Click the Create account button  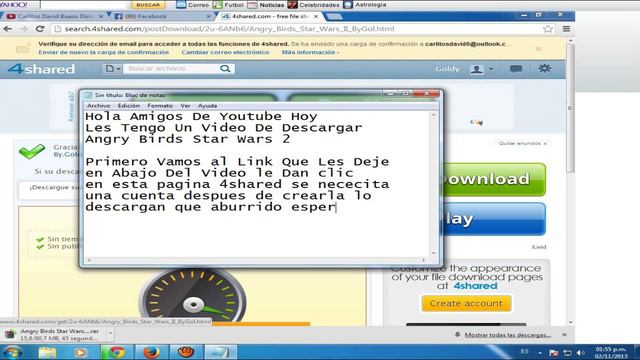(466, 304)
